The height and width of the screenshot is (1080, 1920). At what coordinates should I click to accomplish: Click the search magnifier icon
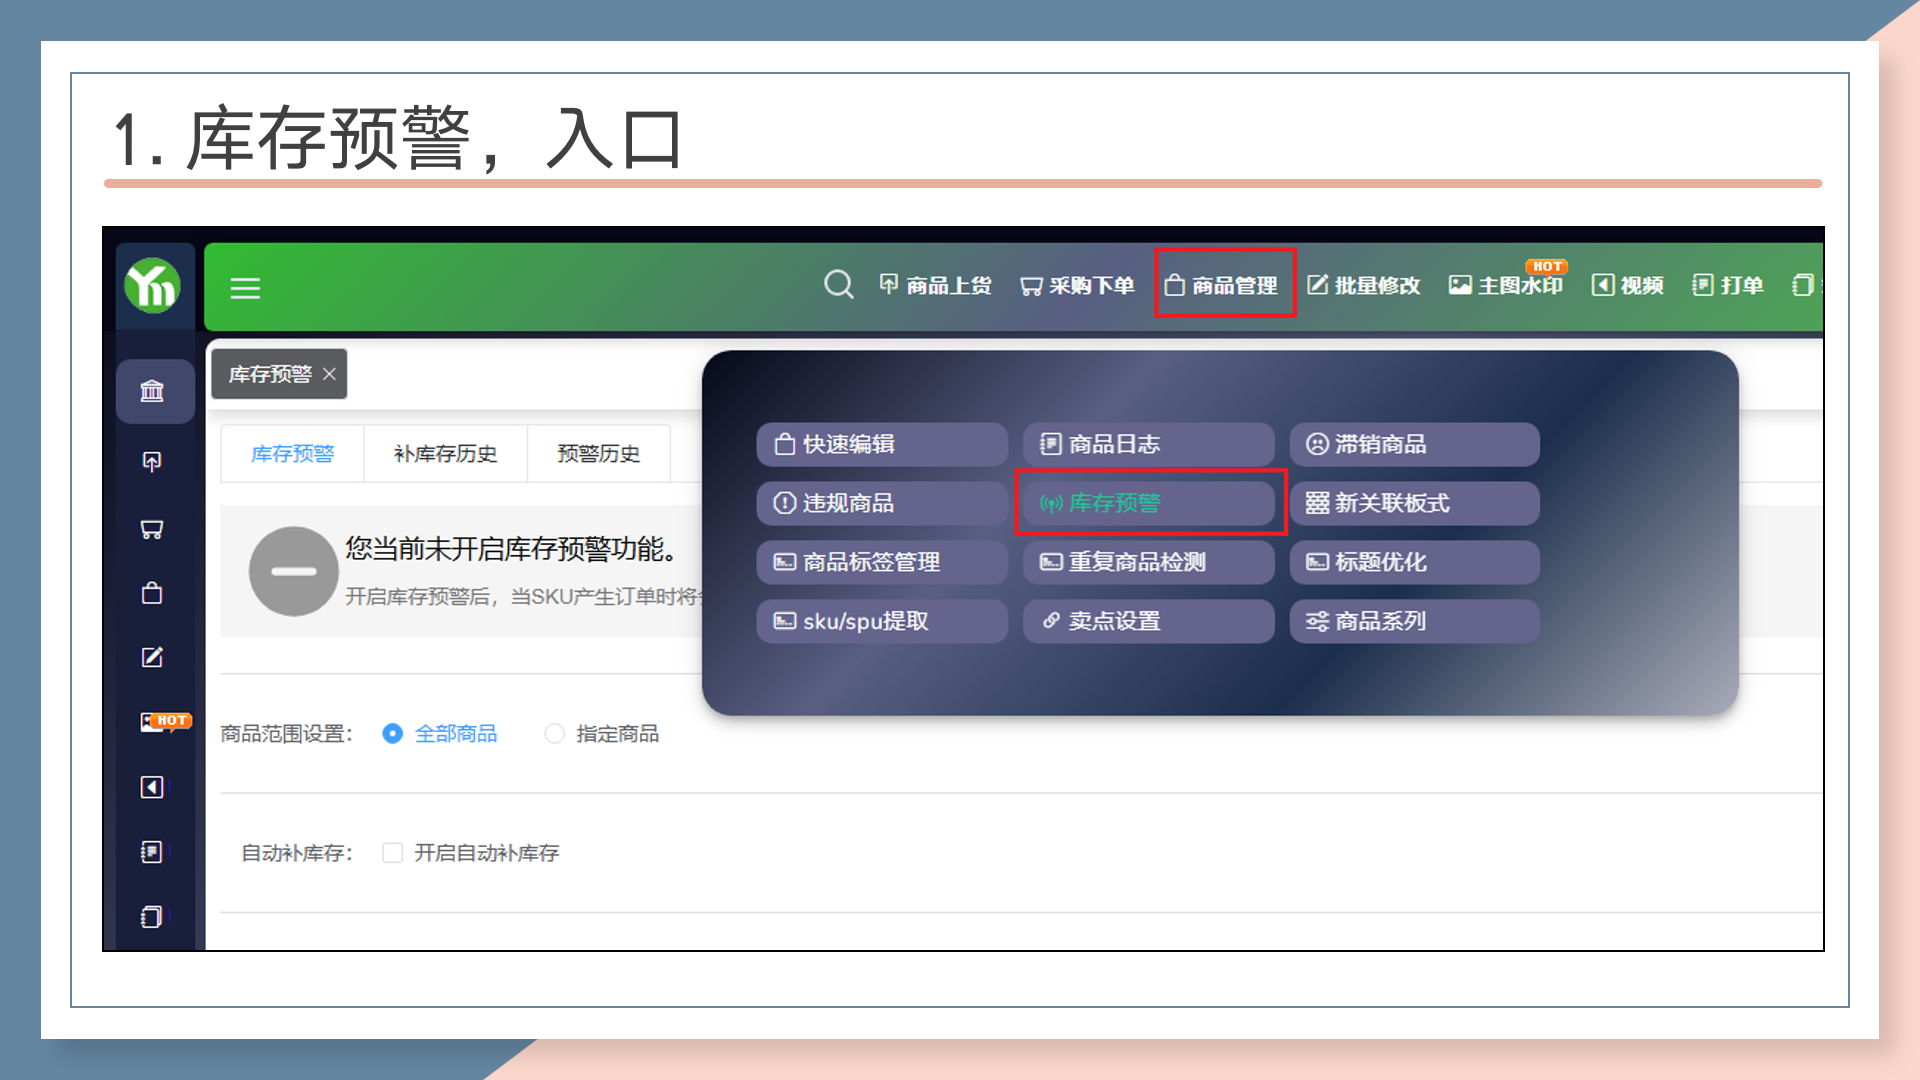(x=838, y=285)
